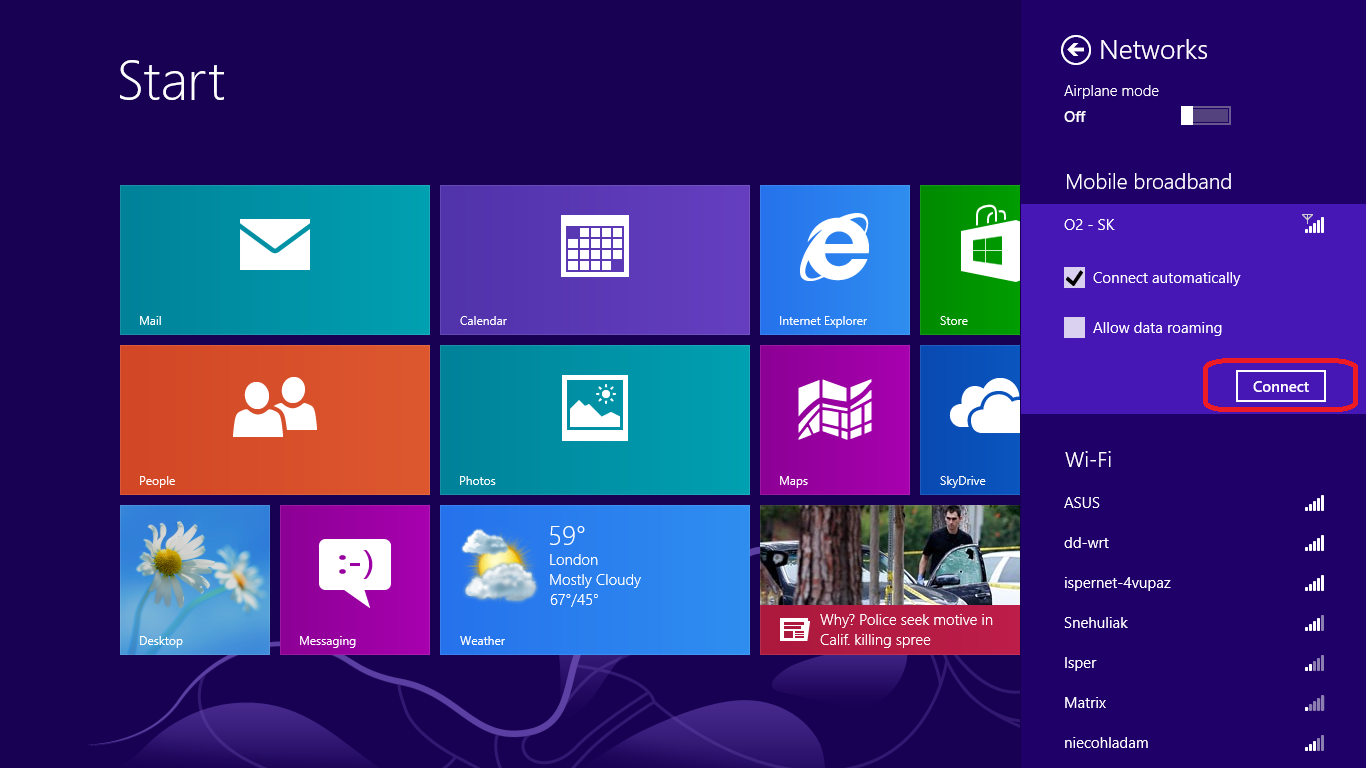The height and width of the screenshot is (768, 1366).
Task: Uncheck Connect automatically checkbox
Action: (x=1075, y=278)
